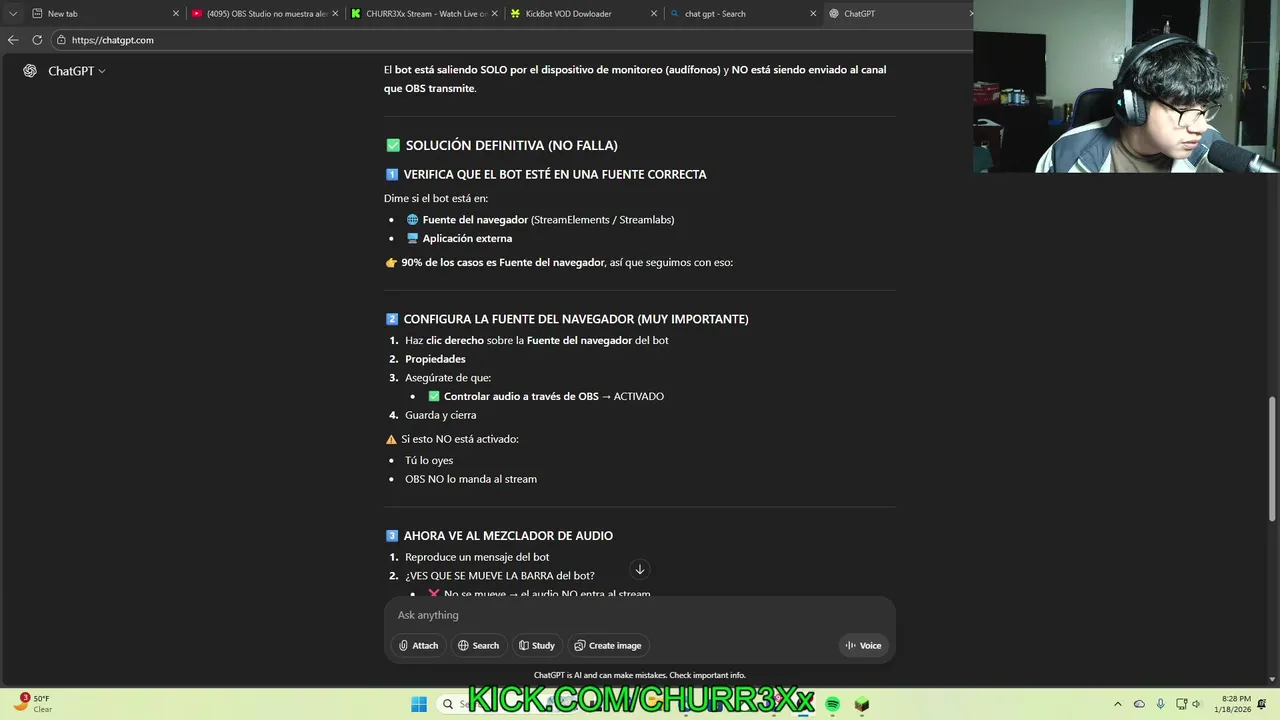Reload the page with the refresh icon
This screenshot has height=720, width=1280.
pos(37,40)
